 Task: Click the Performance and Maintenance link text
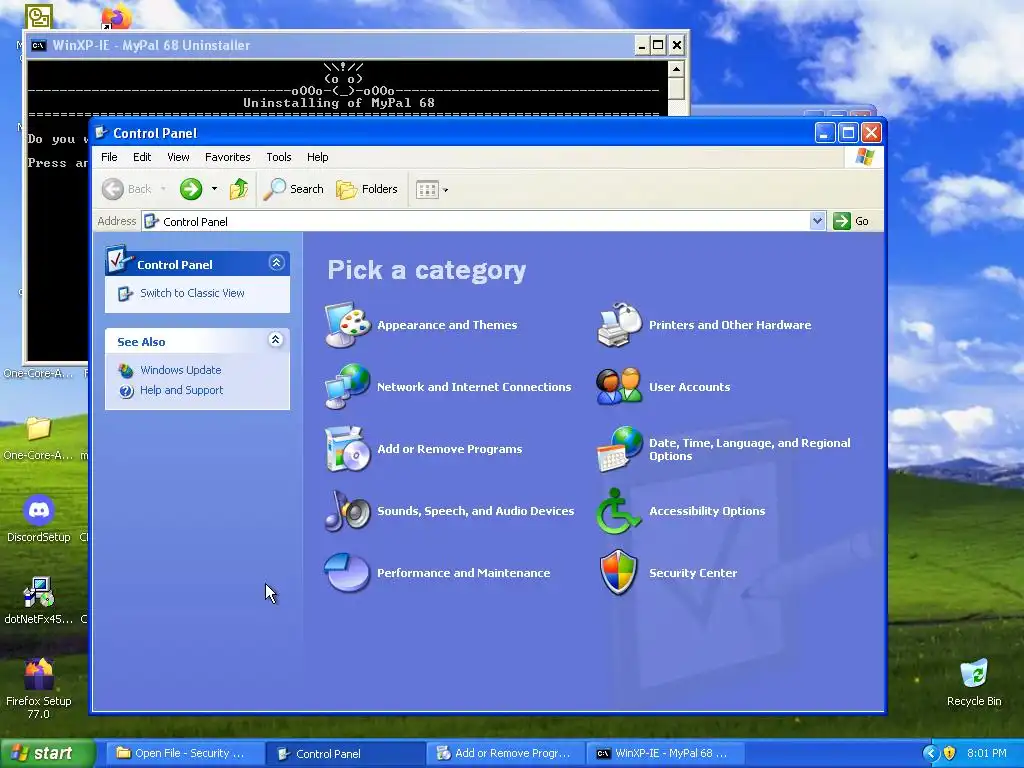(463, 573)
